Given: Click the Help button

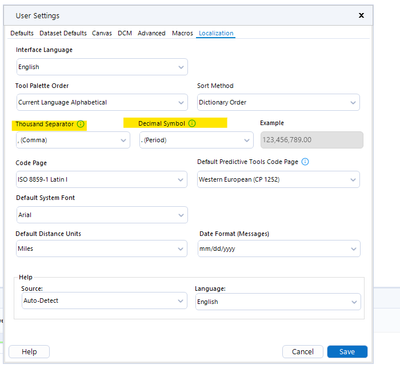Looking at the screenshot, I should point(29,352).
